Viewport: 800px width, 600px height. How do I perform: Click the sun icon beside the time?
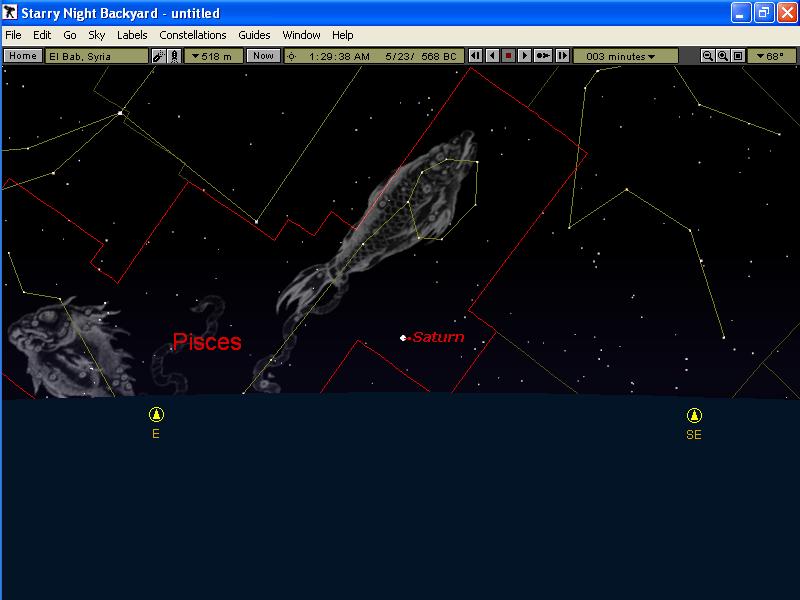pyautogui.click(x=292, y=56)
